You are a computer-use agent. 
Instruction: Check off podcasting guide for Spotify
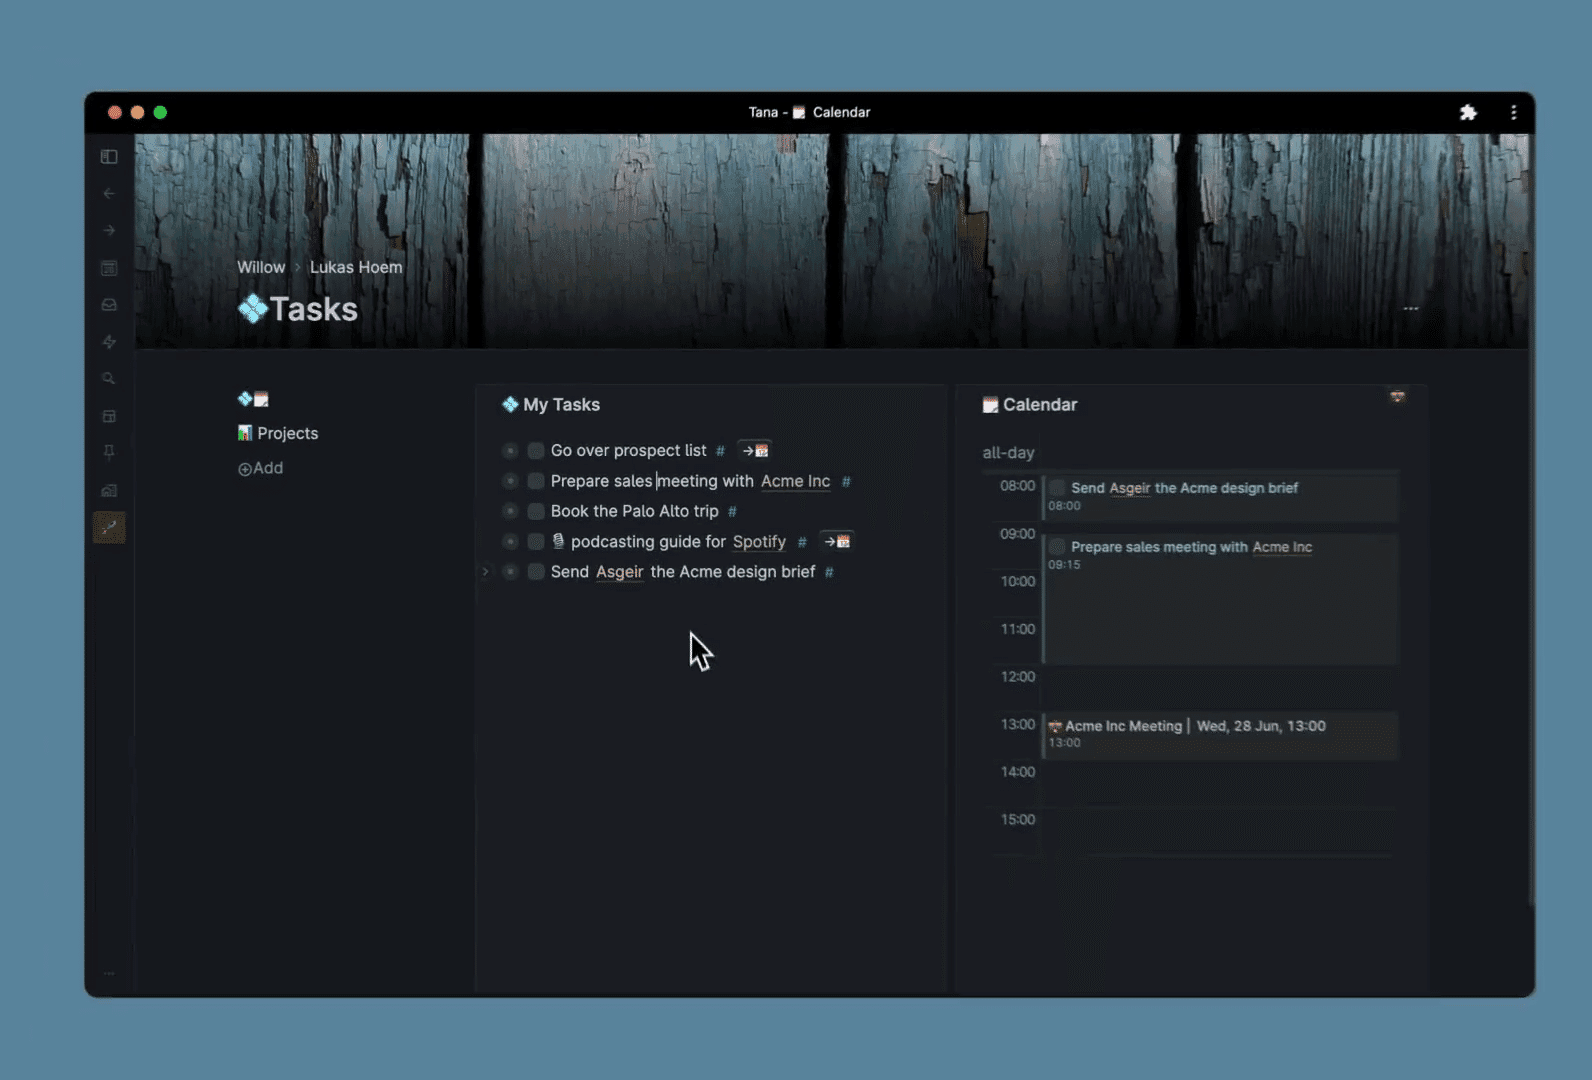(536, 541)
